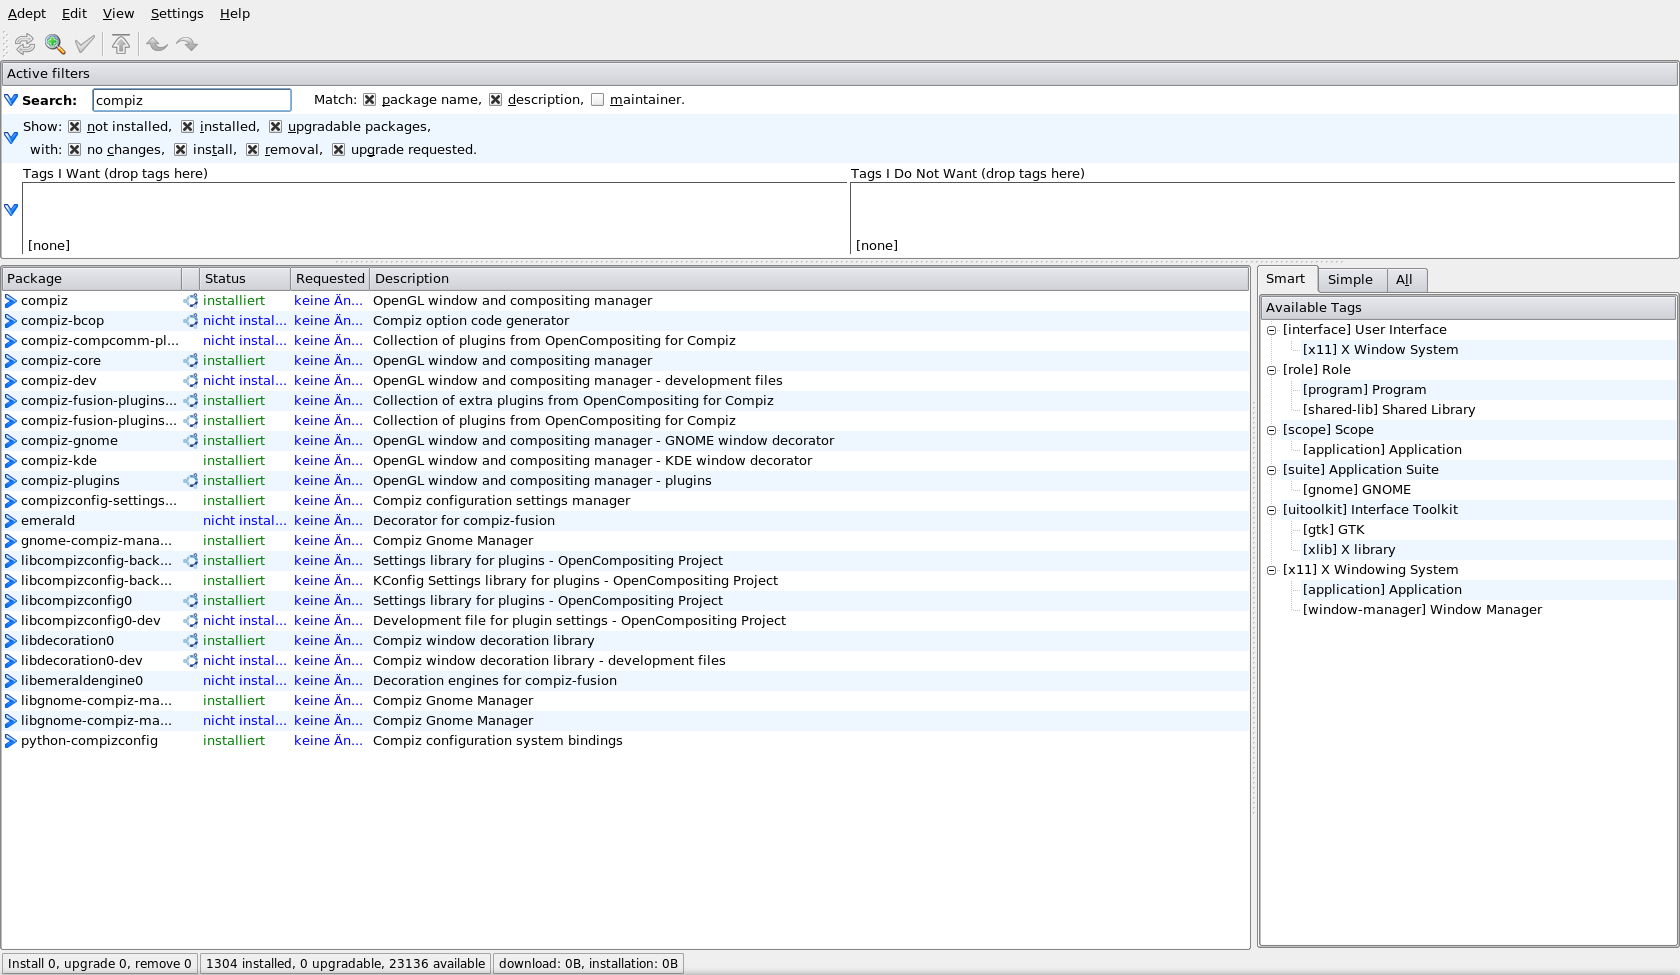Toggle the upgradable packages checkbox
1680x975 pixels.
coord(276,127)
